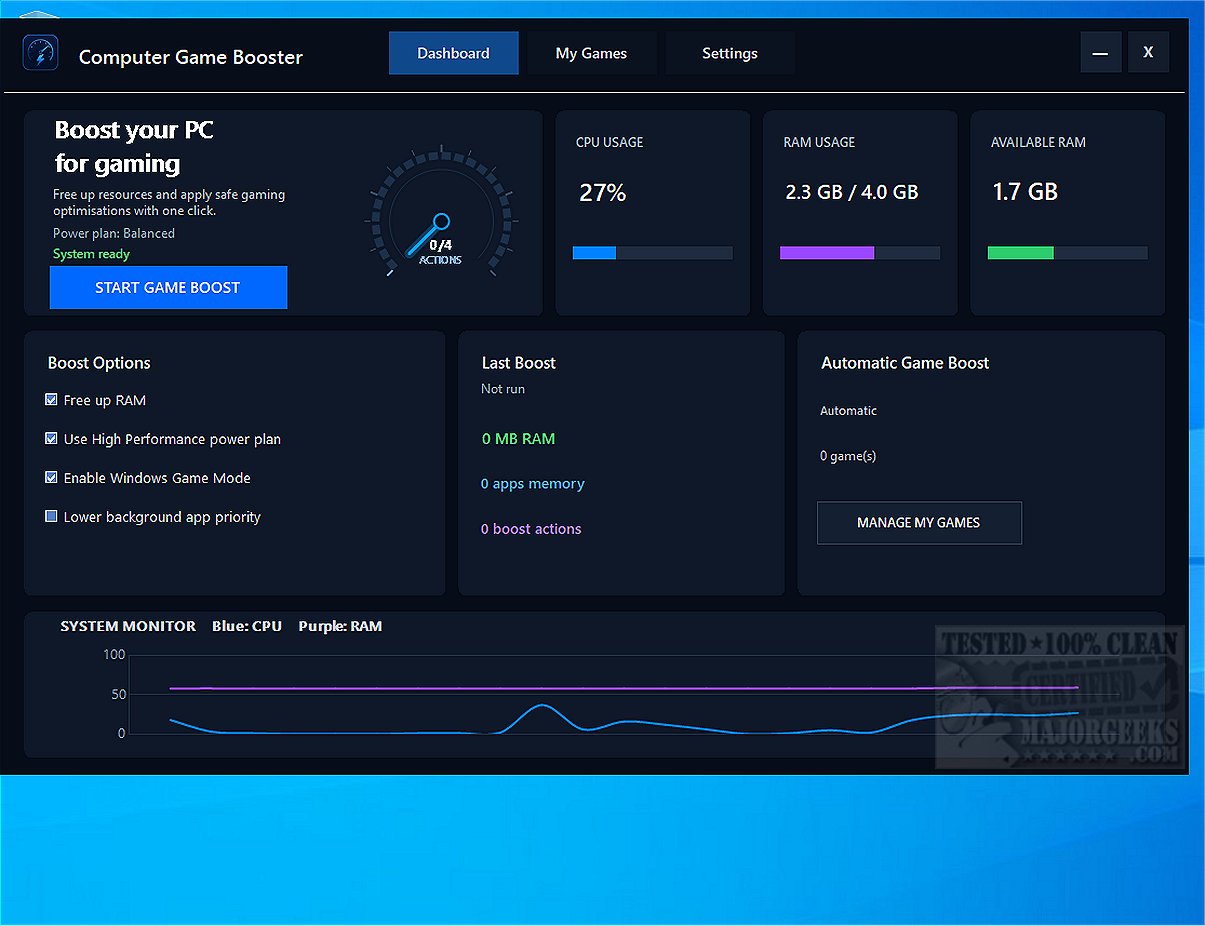
Task: Click the 2.3 GB / 4.0 GB value
Action: [x=852, y=192]
